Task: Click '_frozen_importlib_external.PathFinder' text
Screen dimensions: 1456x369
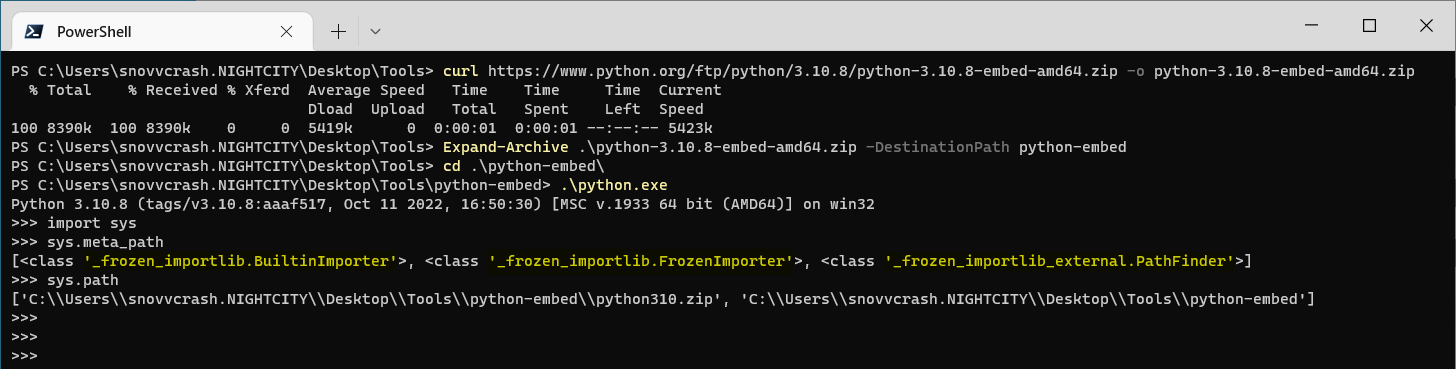Action: tap(1060, 261)
